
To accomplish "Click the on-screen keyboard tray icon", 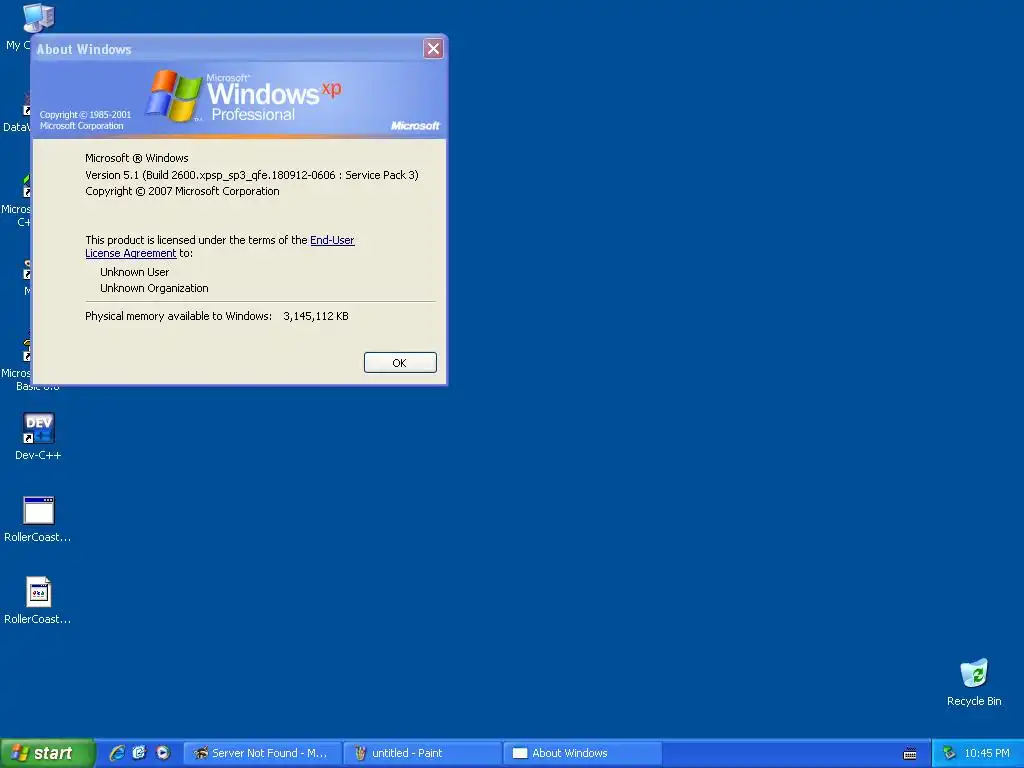I will tap(910, 754).
